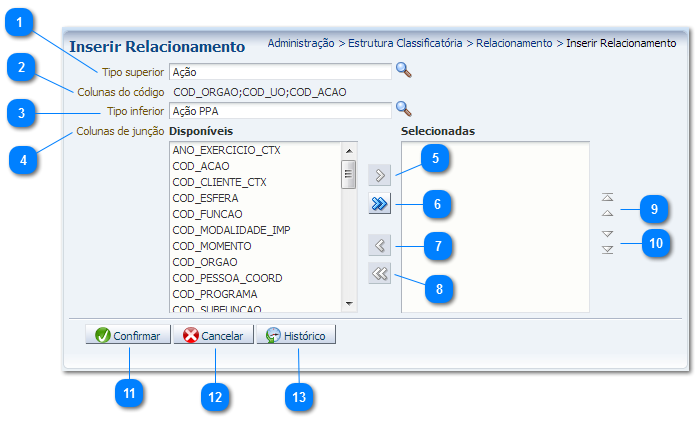Select COD_PROGRAMA in Disponíveis list

[x=214, y=294]
